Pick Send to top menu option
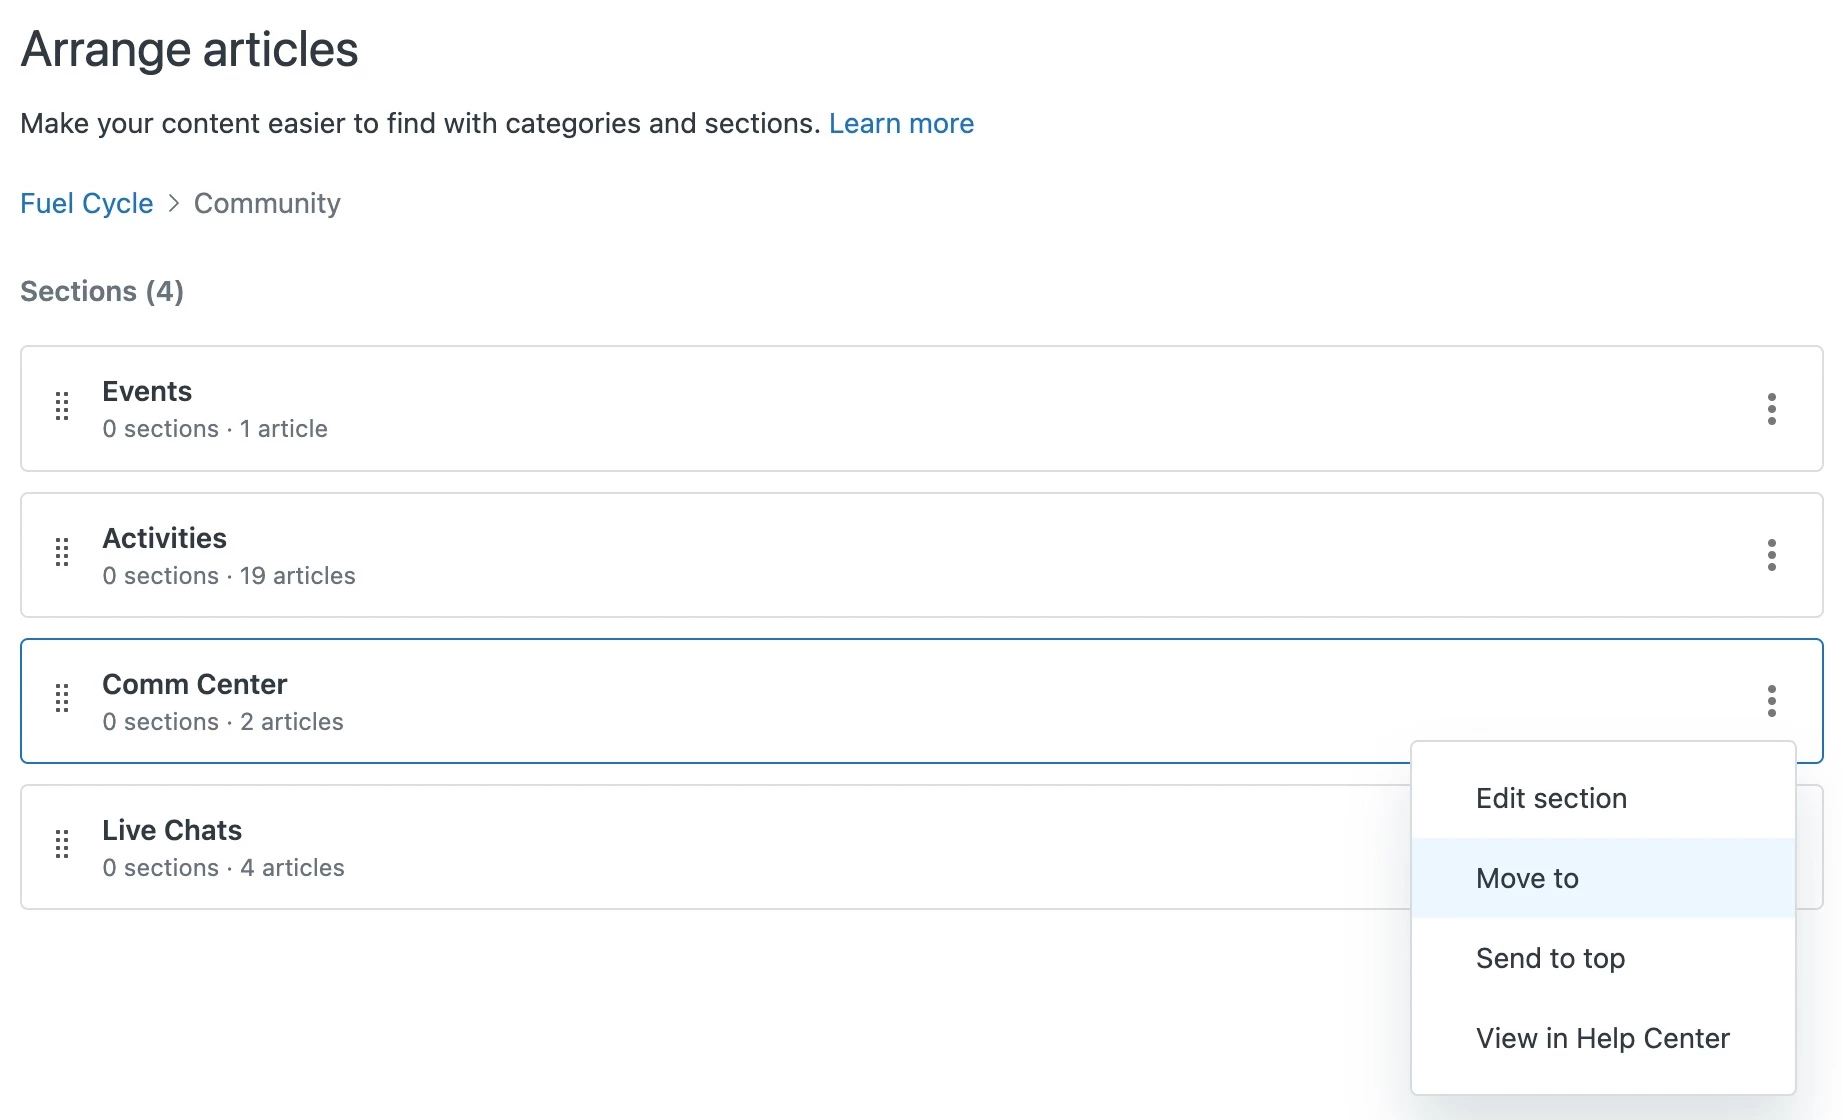1842x1120 pixels. point(1550,958)
